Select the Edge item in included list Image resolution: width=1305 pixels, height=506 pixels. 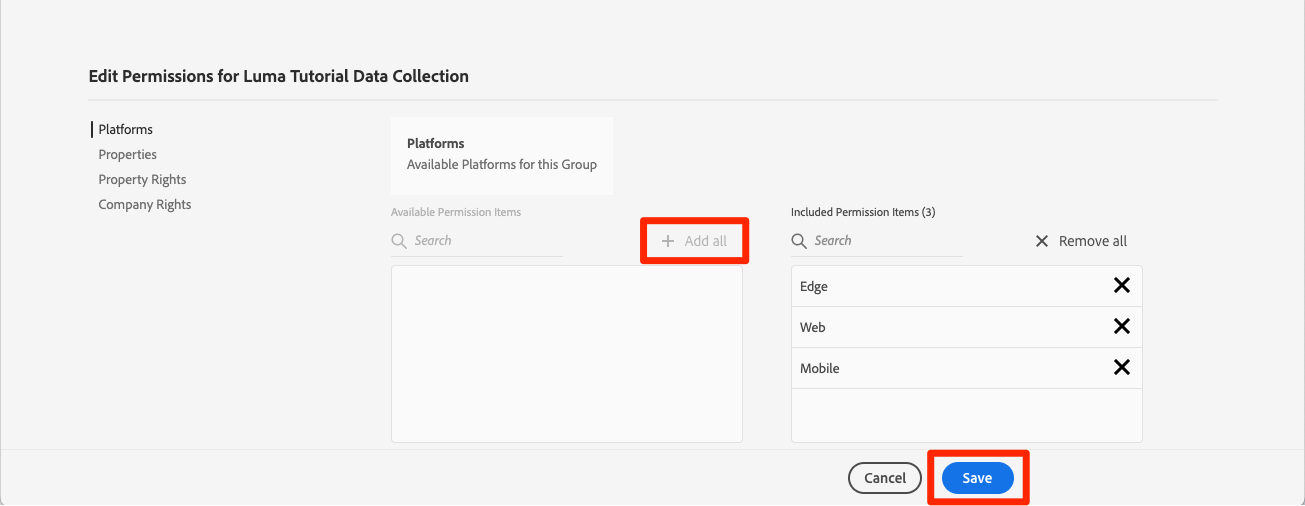[x=814, y=286]
